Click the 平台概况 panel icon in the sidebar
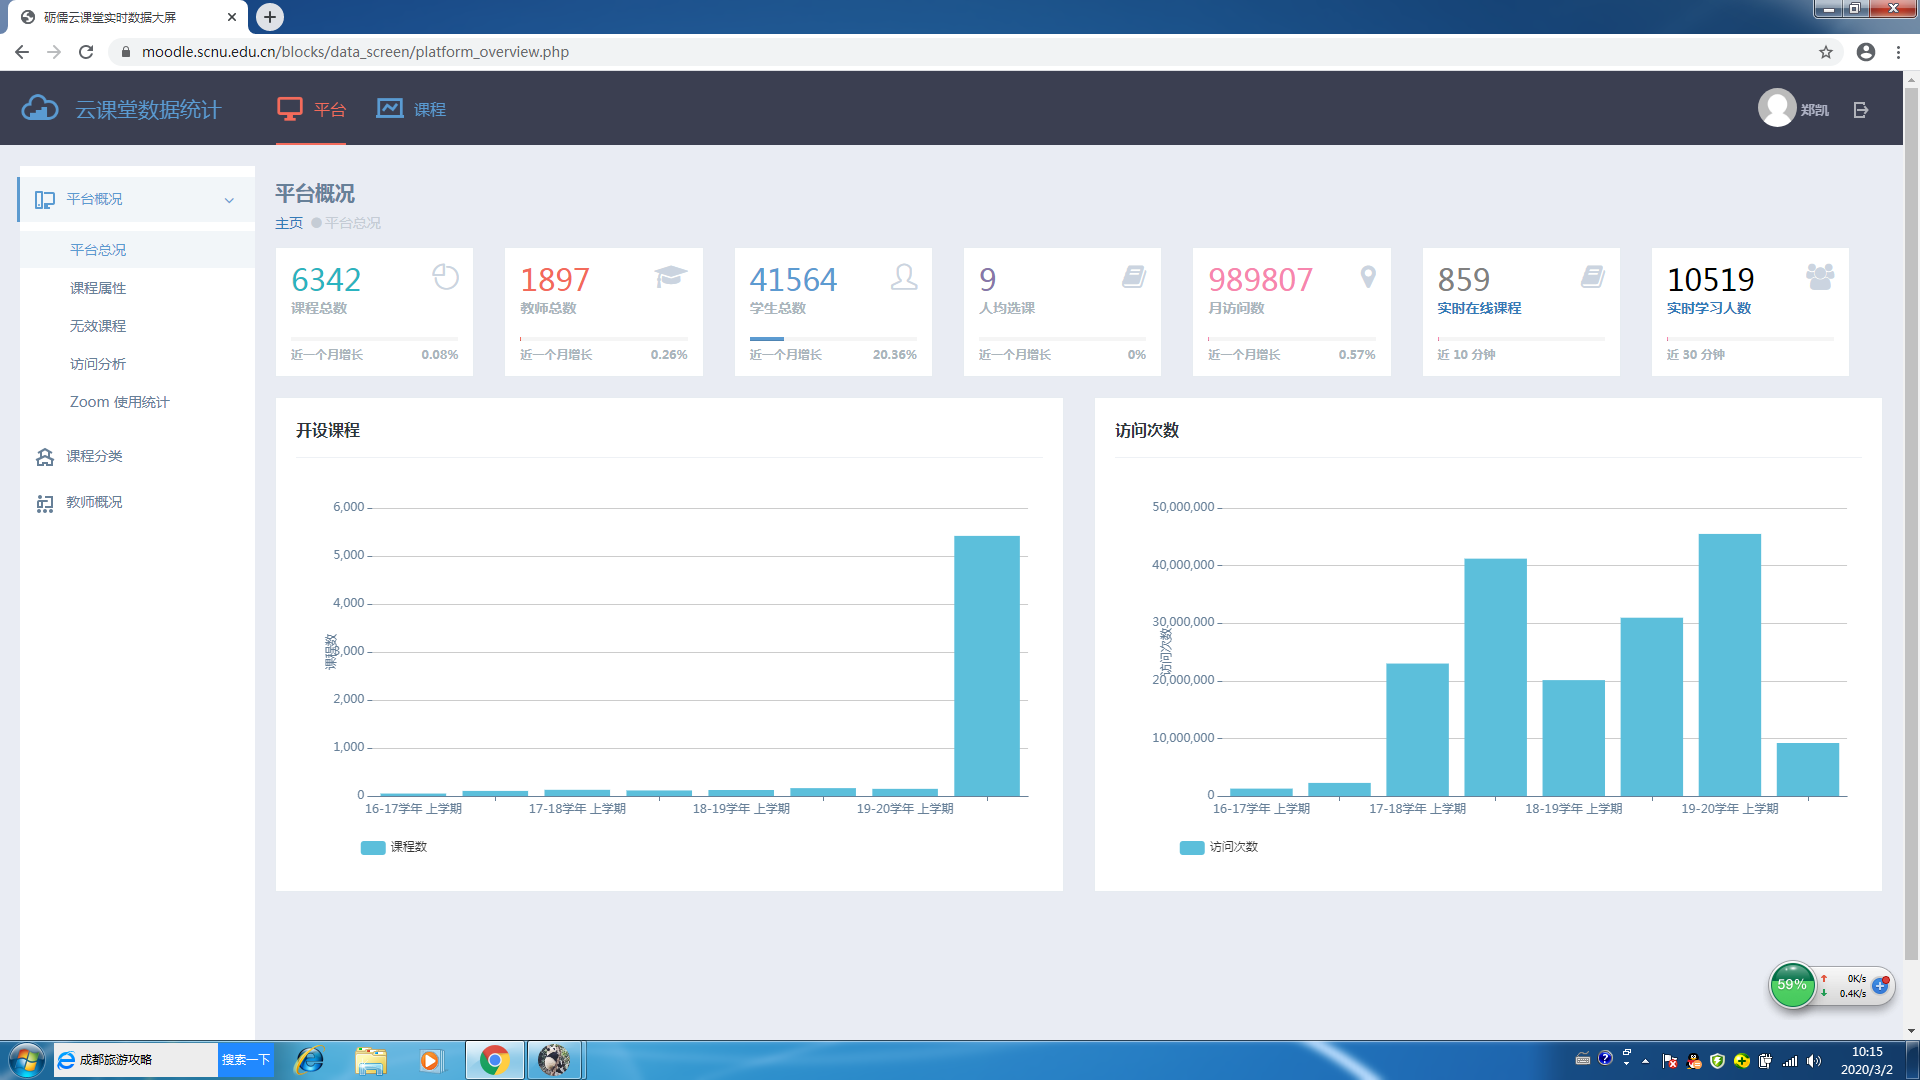Screen dimensions: 1920x1080 click(x=45, y=200)
